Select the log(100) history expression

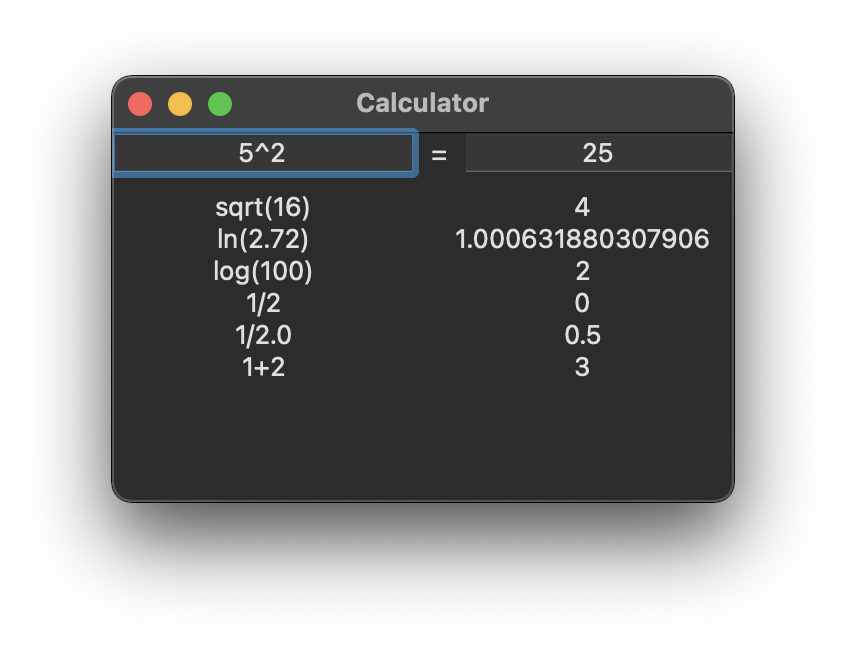(263, 271)
